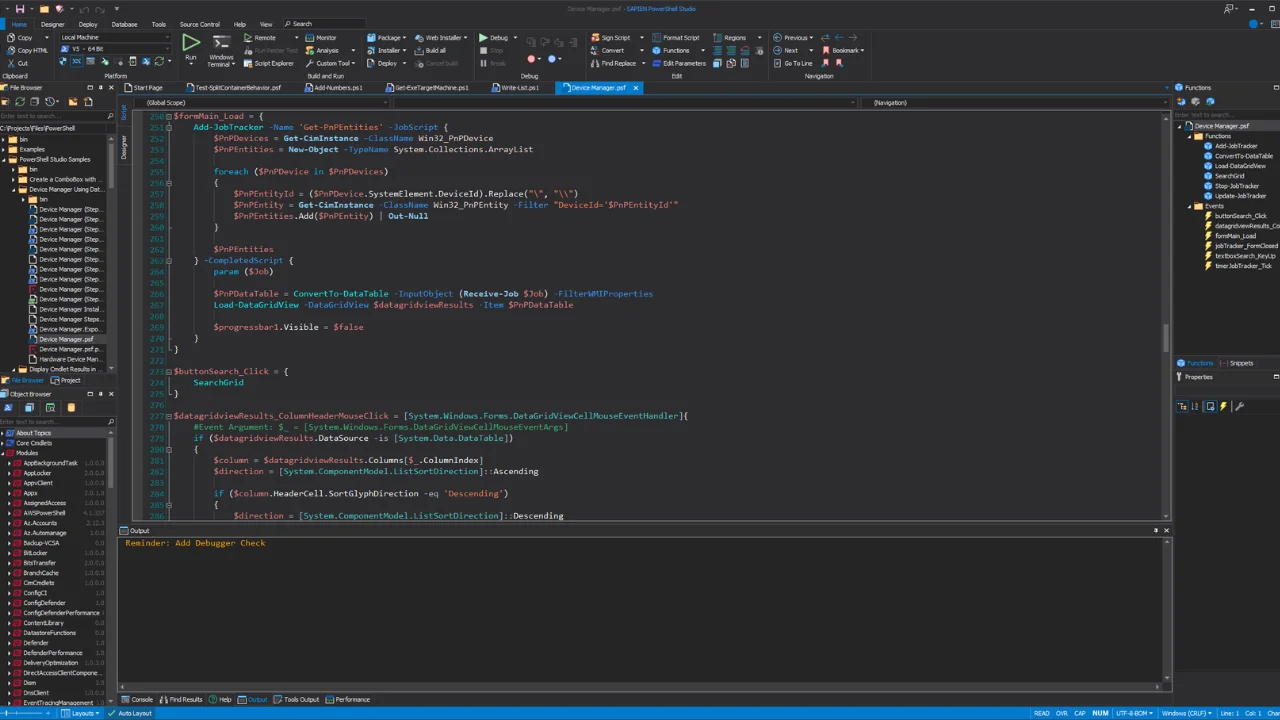Click the Designer side tab icon
1280x720 pixels.
pos(124,146)
